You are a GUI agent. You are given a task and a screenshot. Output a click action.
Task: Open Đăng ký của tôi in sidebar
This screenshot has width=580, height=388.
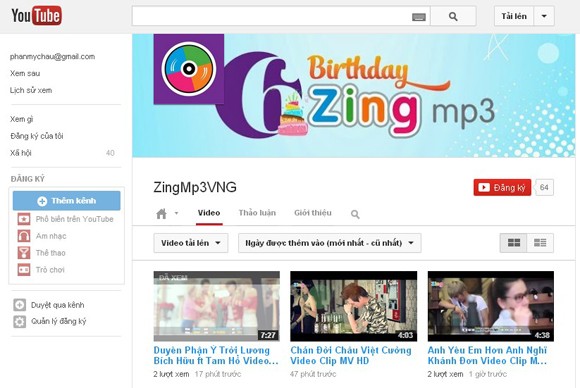point(37,136)
